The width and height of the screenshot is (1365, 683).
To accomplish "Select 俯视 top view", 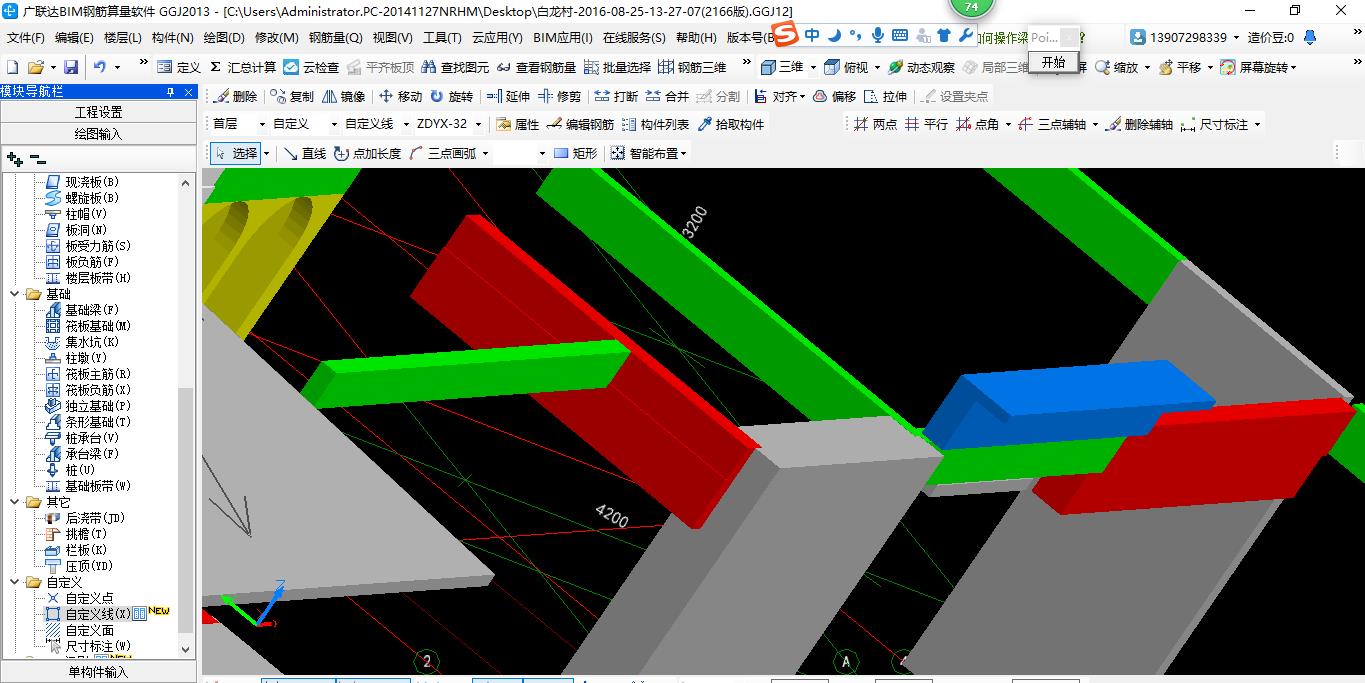I will (x=848, y=67).
